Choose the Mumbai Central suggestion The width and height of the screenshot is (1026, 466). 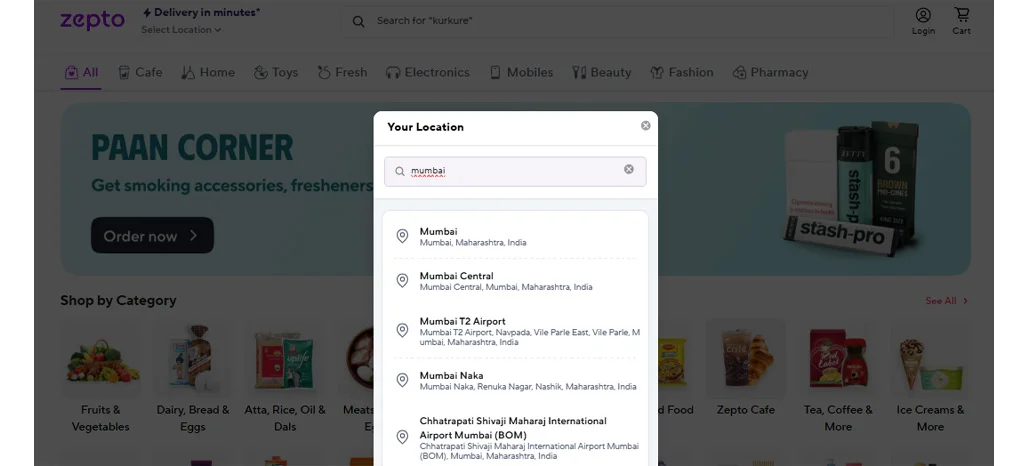click(x=516, y=281)
